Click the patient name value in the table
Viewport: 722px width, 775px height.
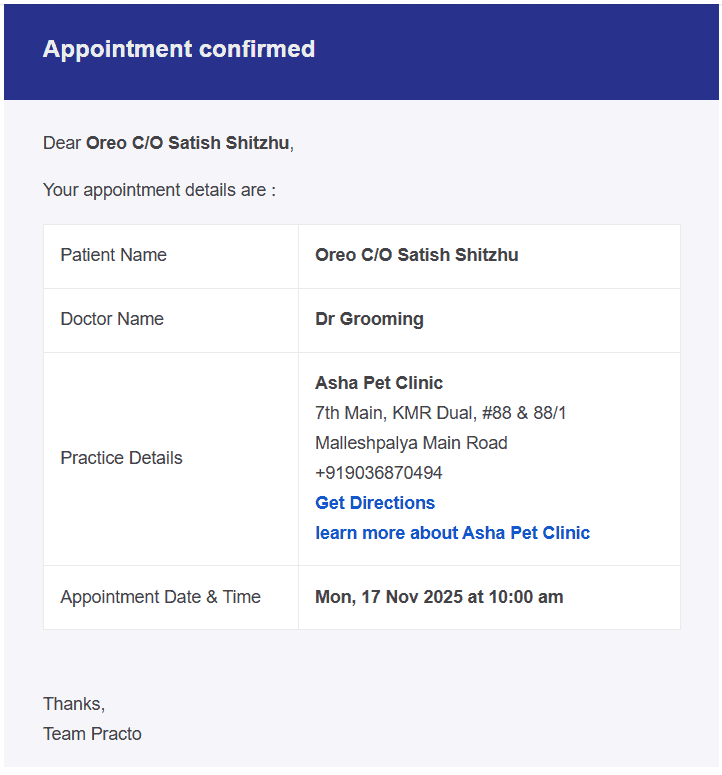(417, 255)
